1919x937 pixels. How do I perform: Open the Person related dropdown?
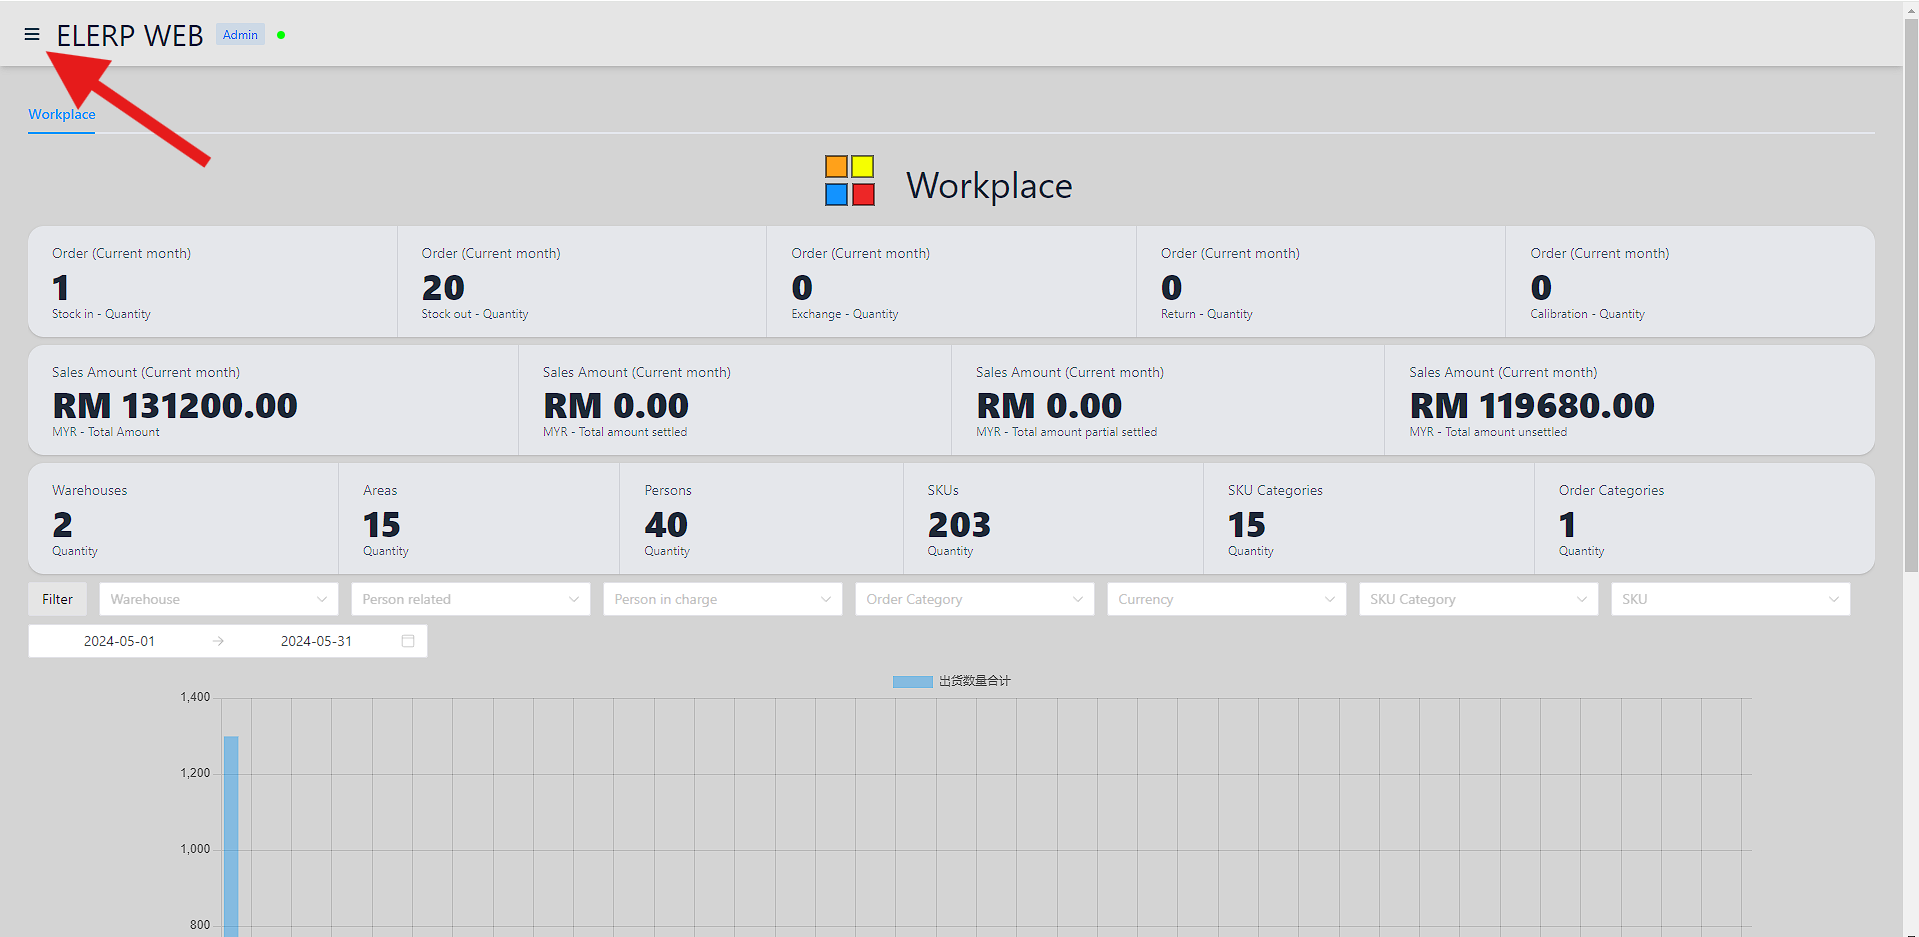470,599
